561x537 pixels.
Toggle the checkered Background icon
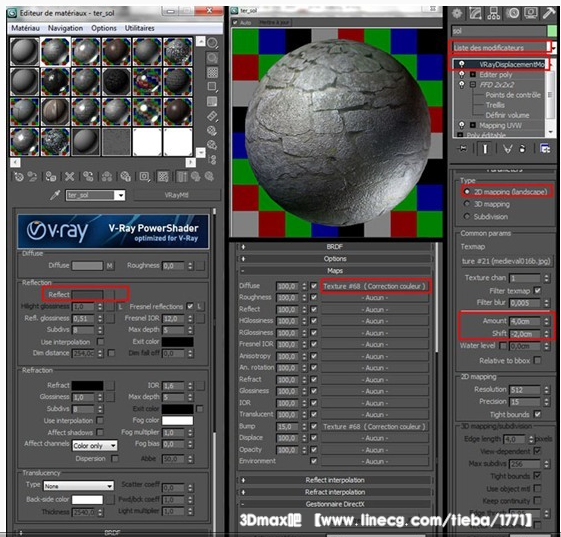[x=212, y=73]
